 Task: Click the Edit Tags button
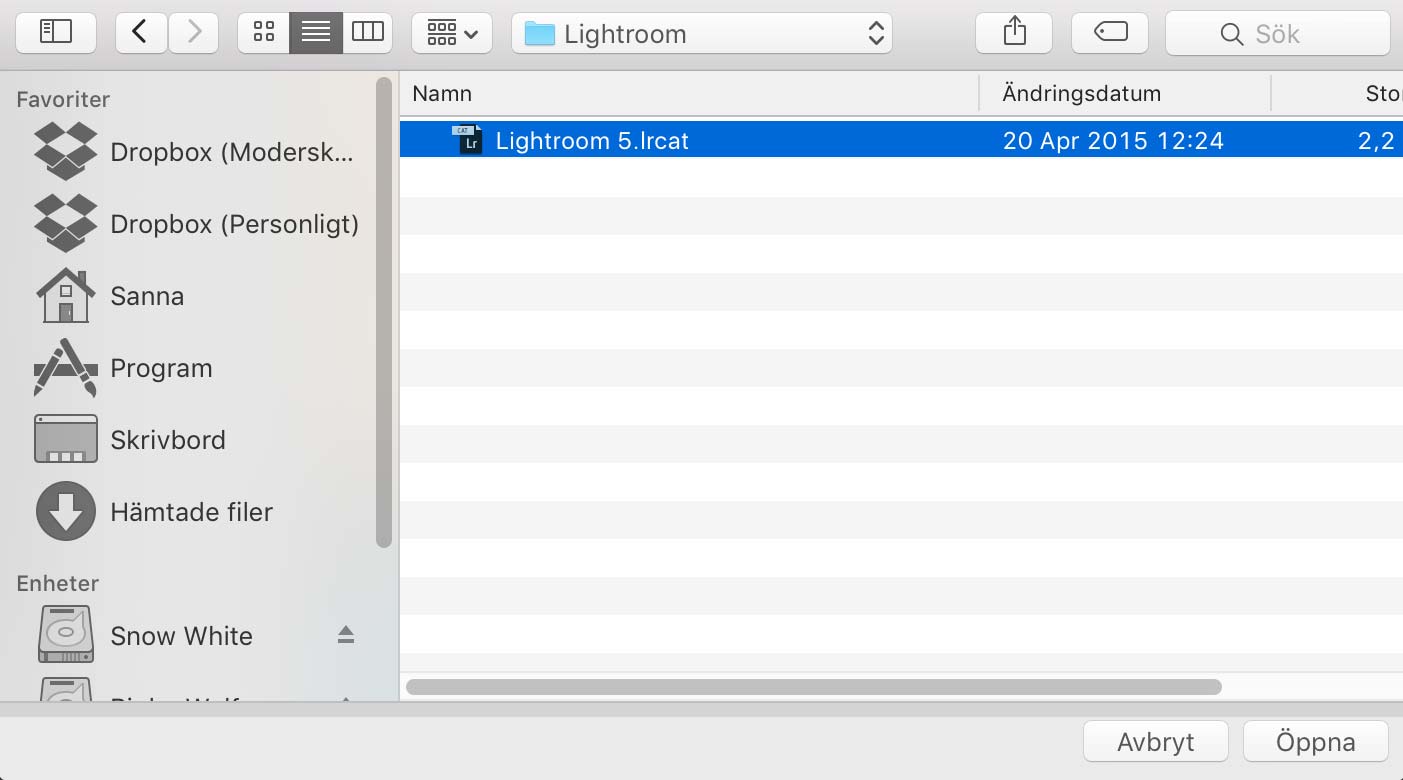[1110, 33]
